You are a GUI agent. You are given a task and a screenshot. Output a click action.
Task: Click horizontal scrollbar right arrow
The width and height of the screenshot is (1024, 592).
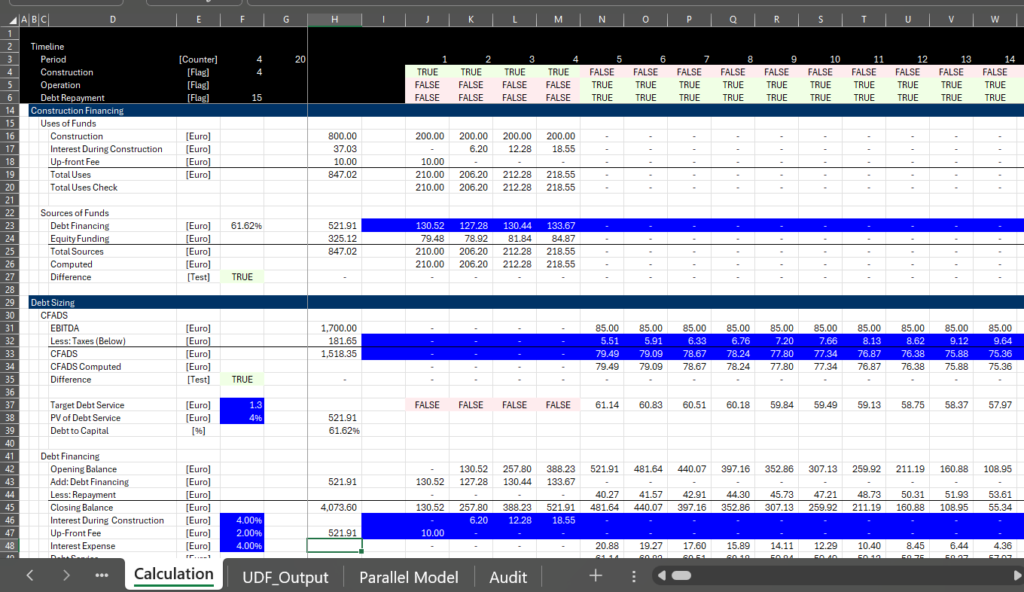coord(1016,576)
